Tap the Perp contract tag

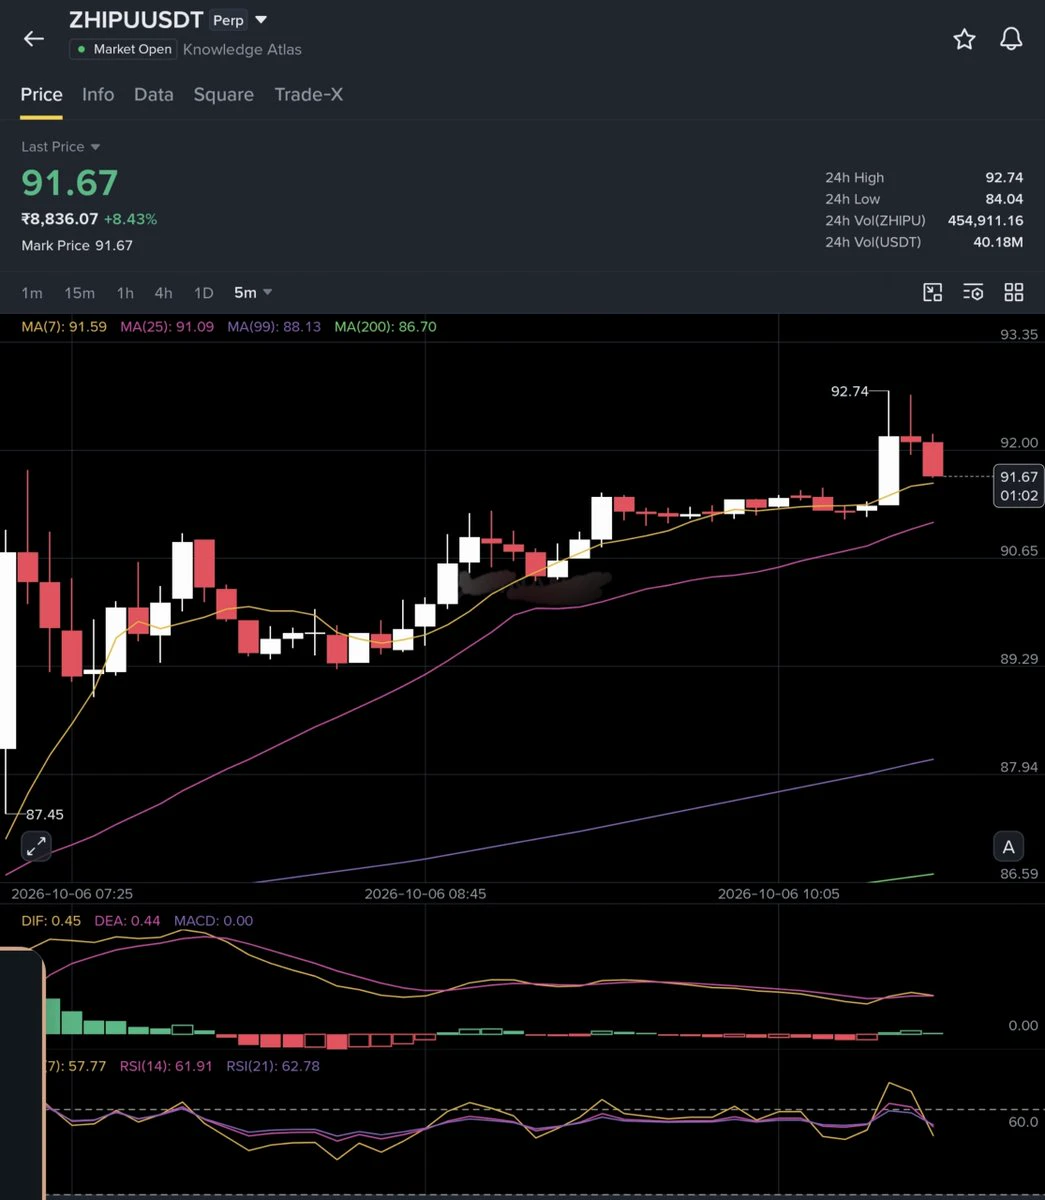point(228,20)
